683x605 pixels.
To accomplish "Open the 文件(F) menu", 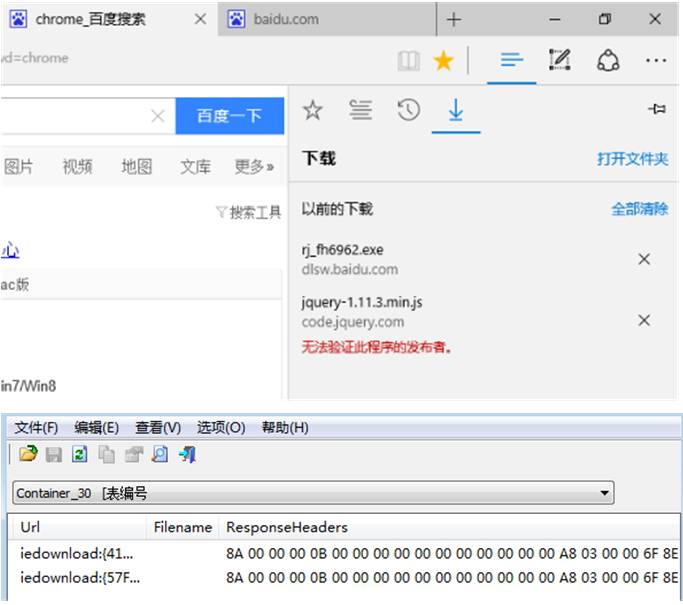I will [x=36, y=428].
